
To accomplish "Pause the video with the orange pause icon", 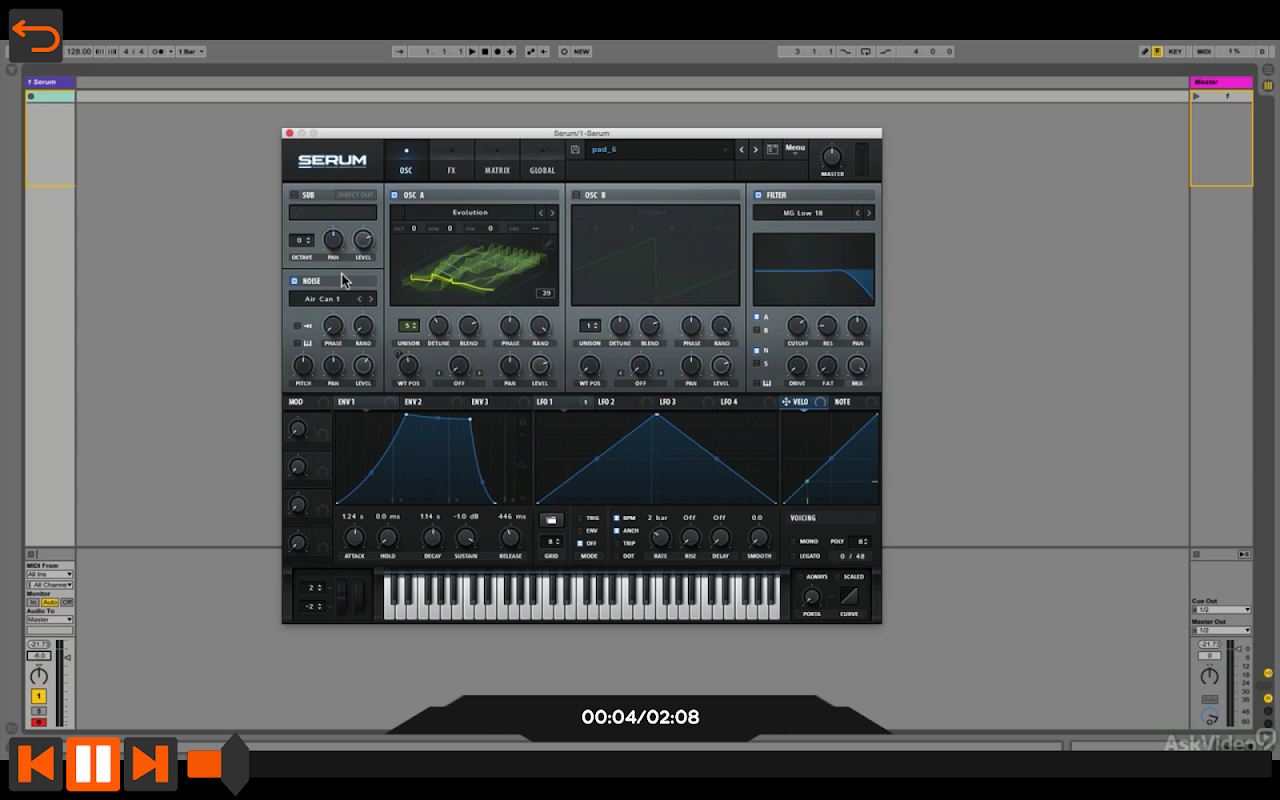I will click(x=93, y=765).
